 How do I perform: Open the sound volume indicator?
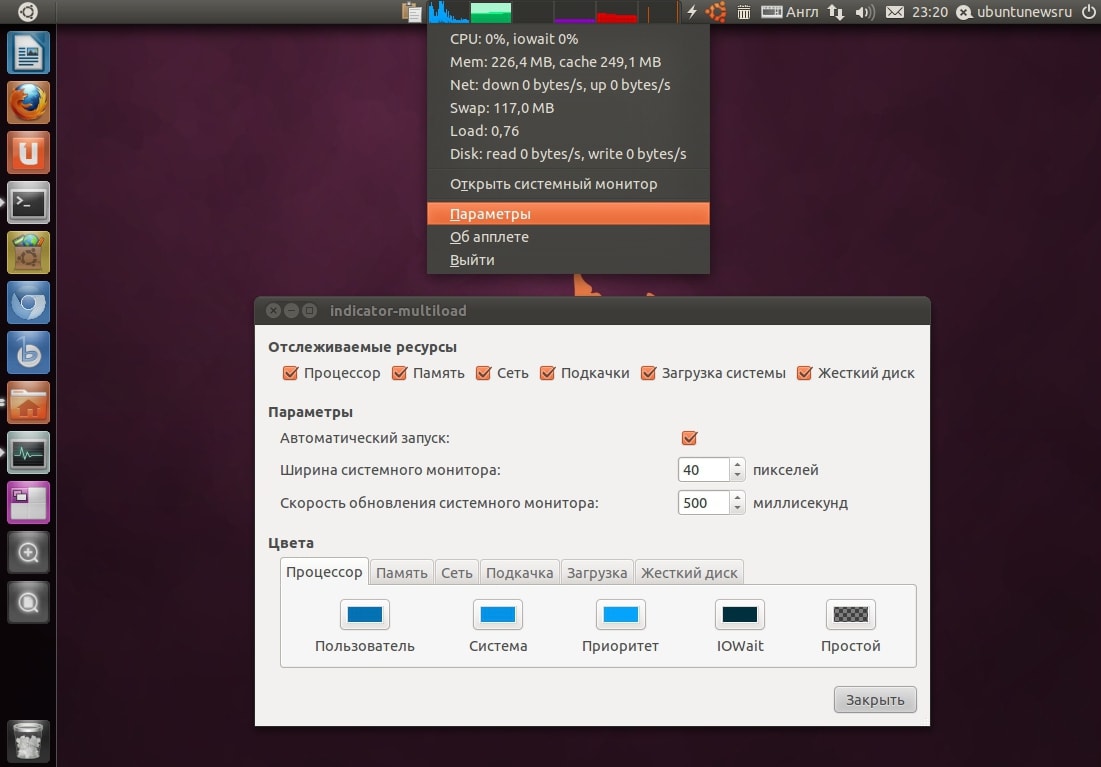coord(865,12)
